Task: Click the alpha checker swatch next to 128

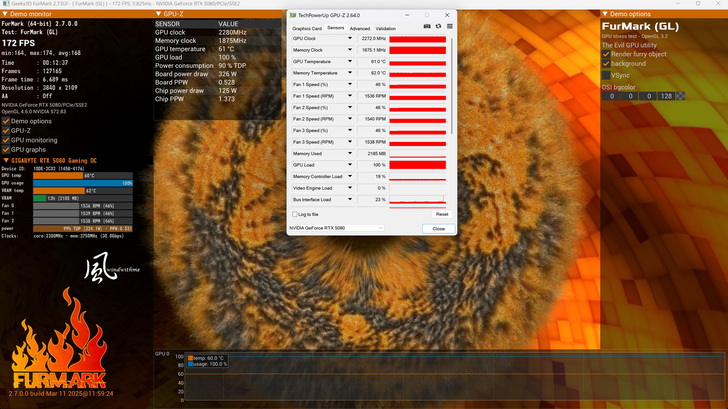Action: point(680,96)
